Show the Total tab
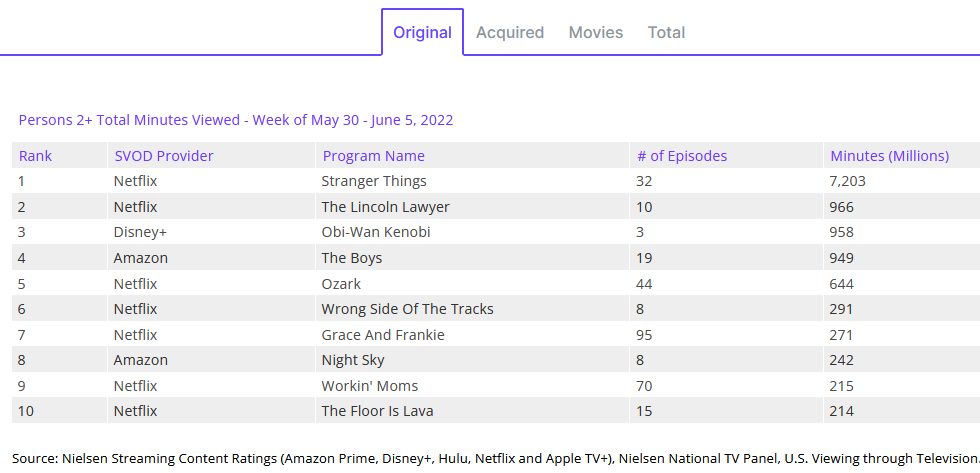This screenshot has width=980, height=473. pyautogui.click(x=666, y=32)
